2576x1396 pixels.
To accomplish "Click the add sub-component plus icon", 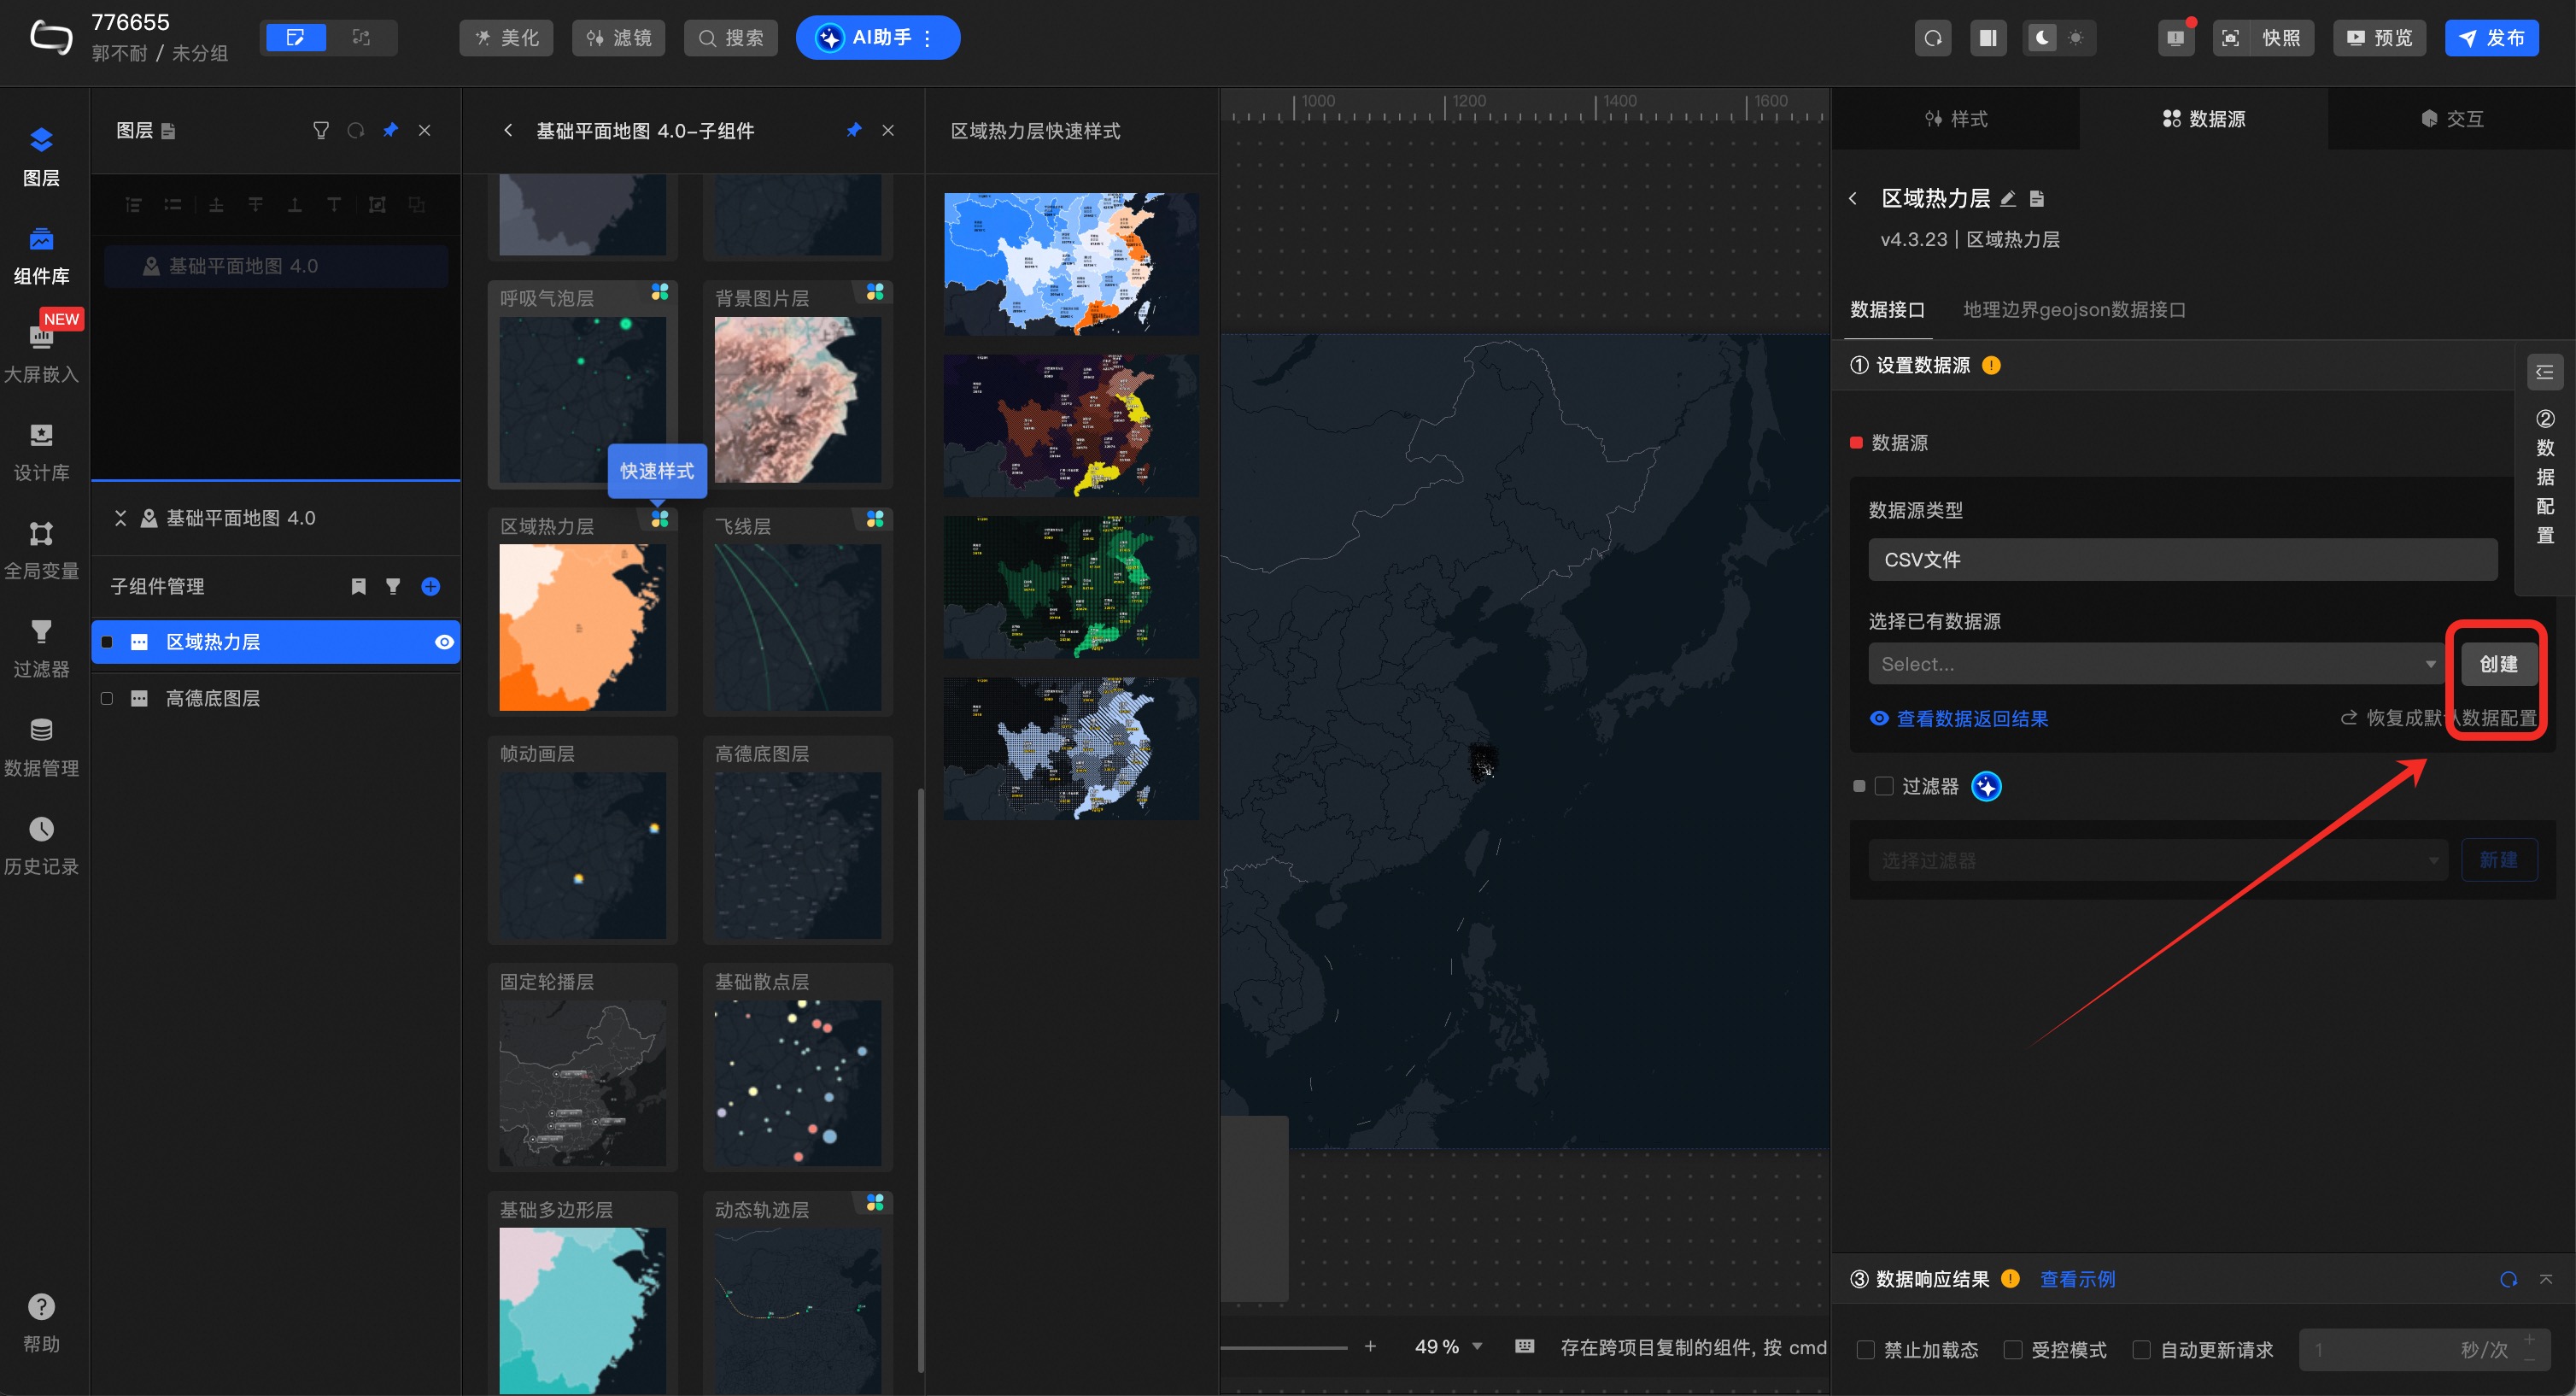I will (x=431, y=586).
